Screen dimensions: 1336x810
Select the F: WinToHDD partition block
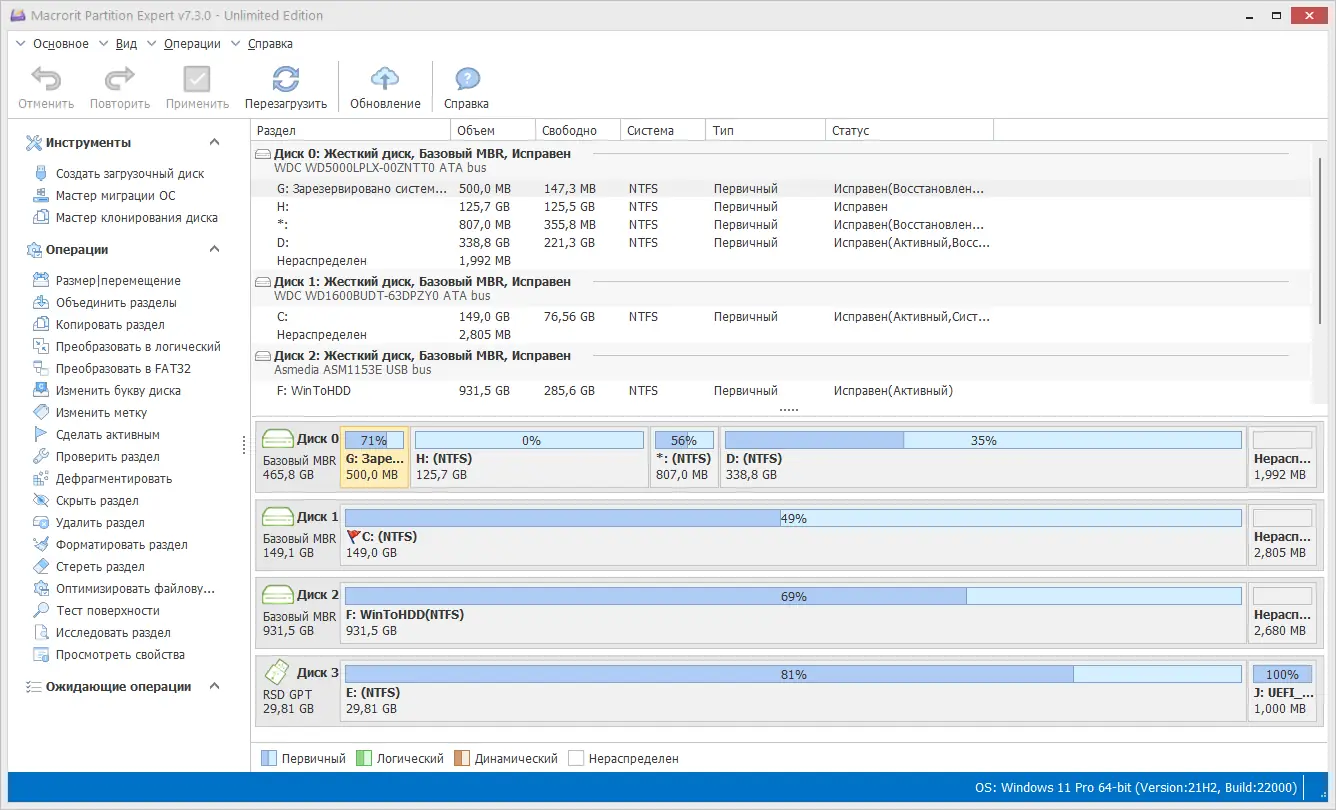click(793, 613)
